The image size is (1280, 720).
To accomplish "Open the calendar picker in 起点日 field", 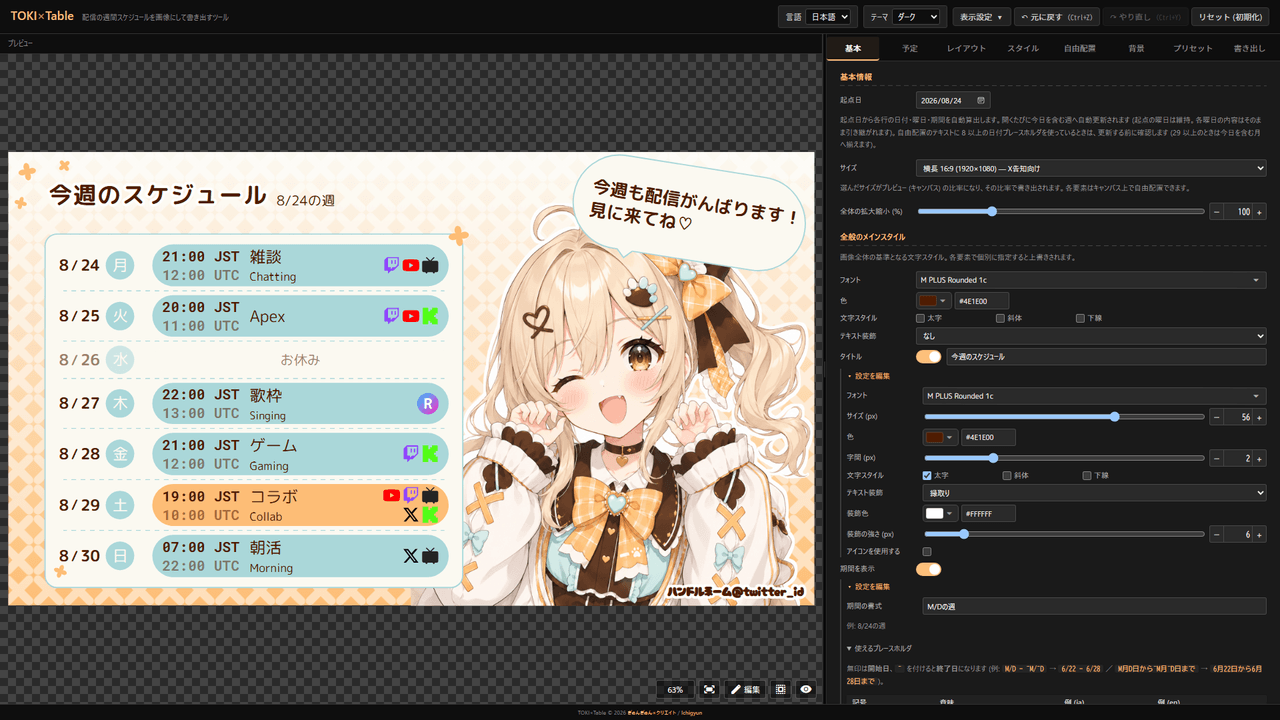I will [x=982, y=100].
